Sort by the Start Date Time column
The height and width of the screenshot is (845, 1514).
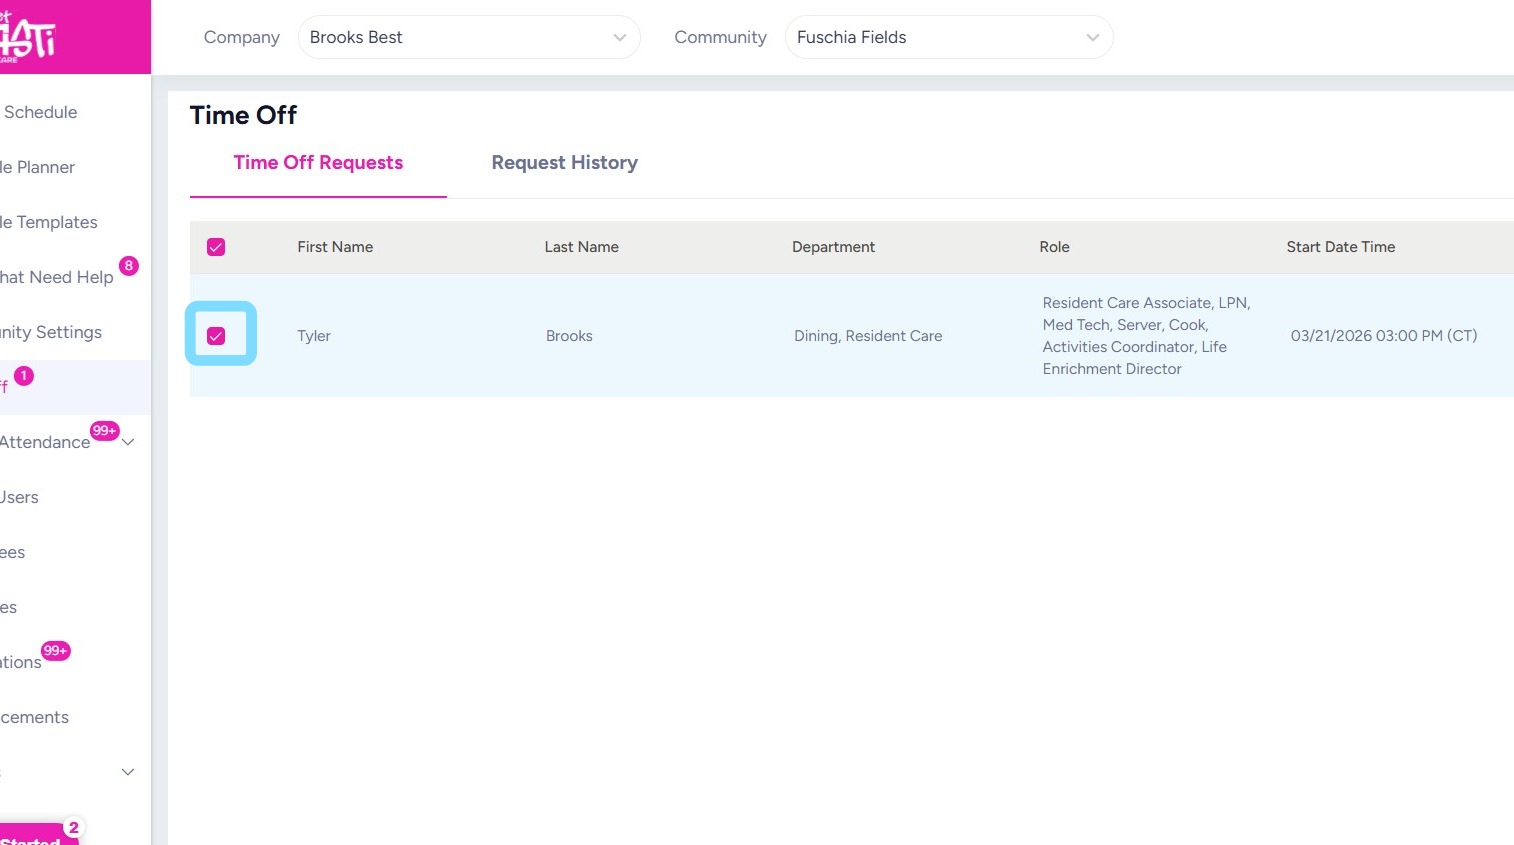click(x=1340, y=247)
